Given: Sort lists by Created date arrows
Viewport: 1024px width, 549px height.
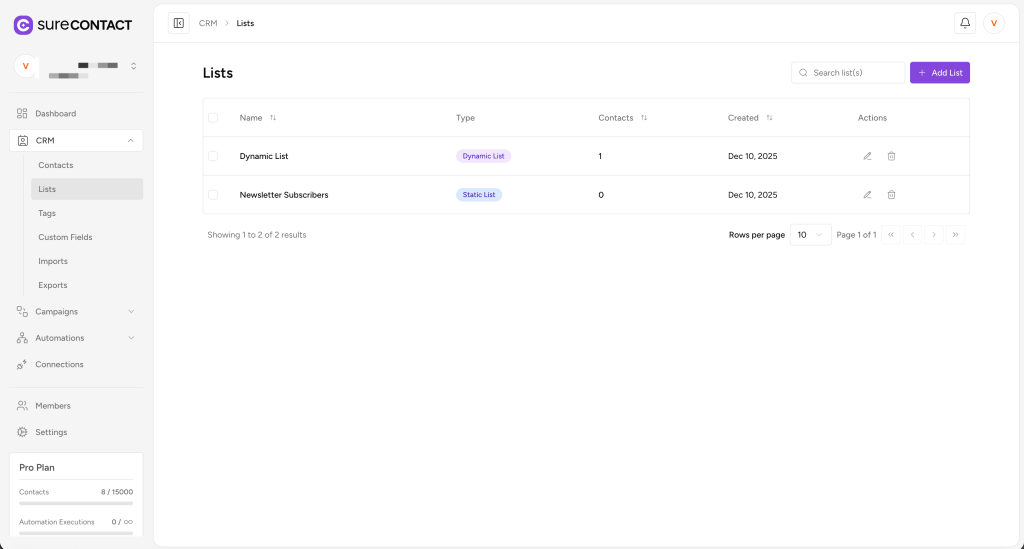Looking at the screenshot, I should 769,118.
